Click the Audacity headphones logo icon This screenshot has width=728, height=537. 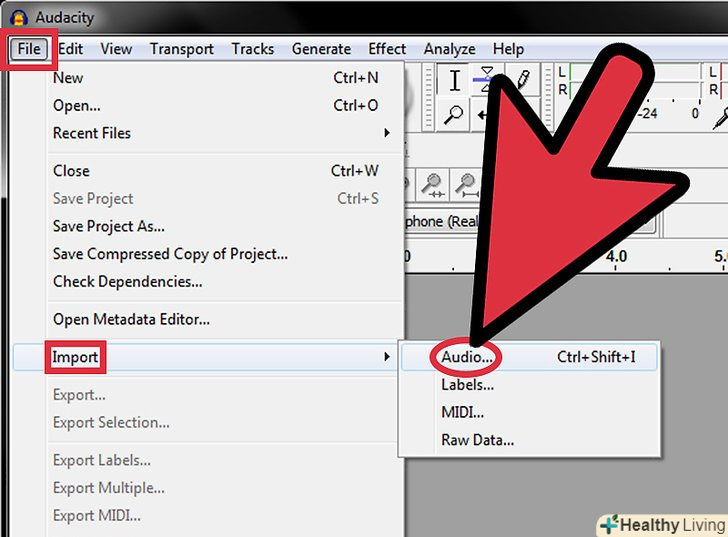[19, 18]
